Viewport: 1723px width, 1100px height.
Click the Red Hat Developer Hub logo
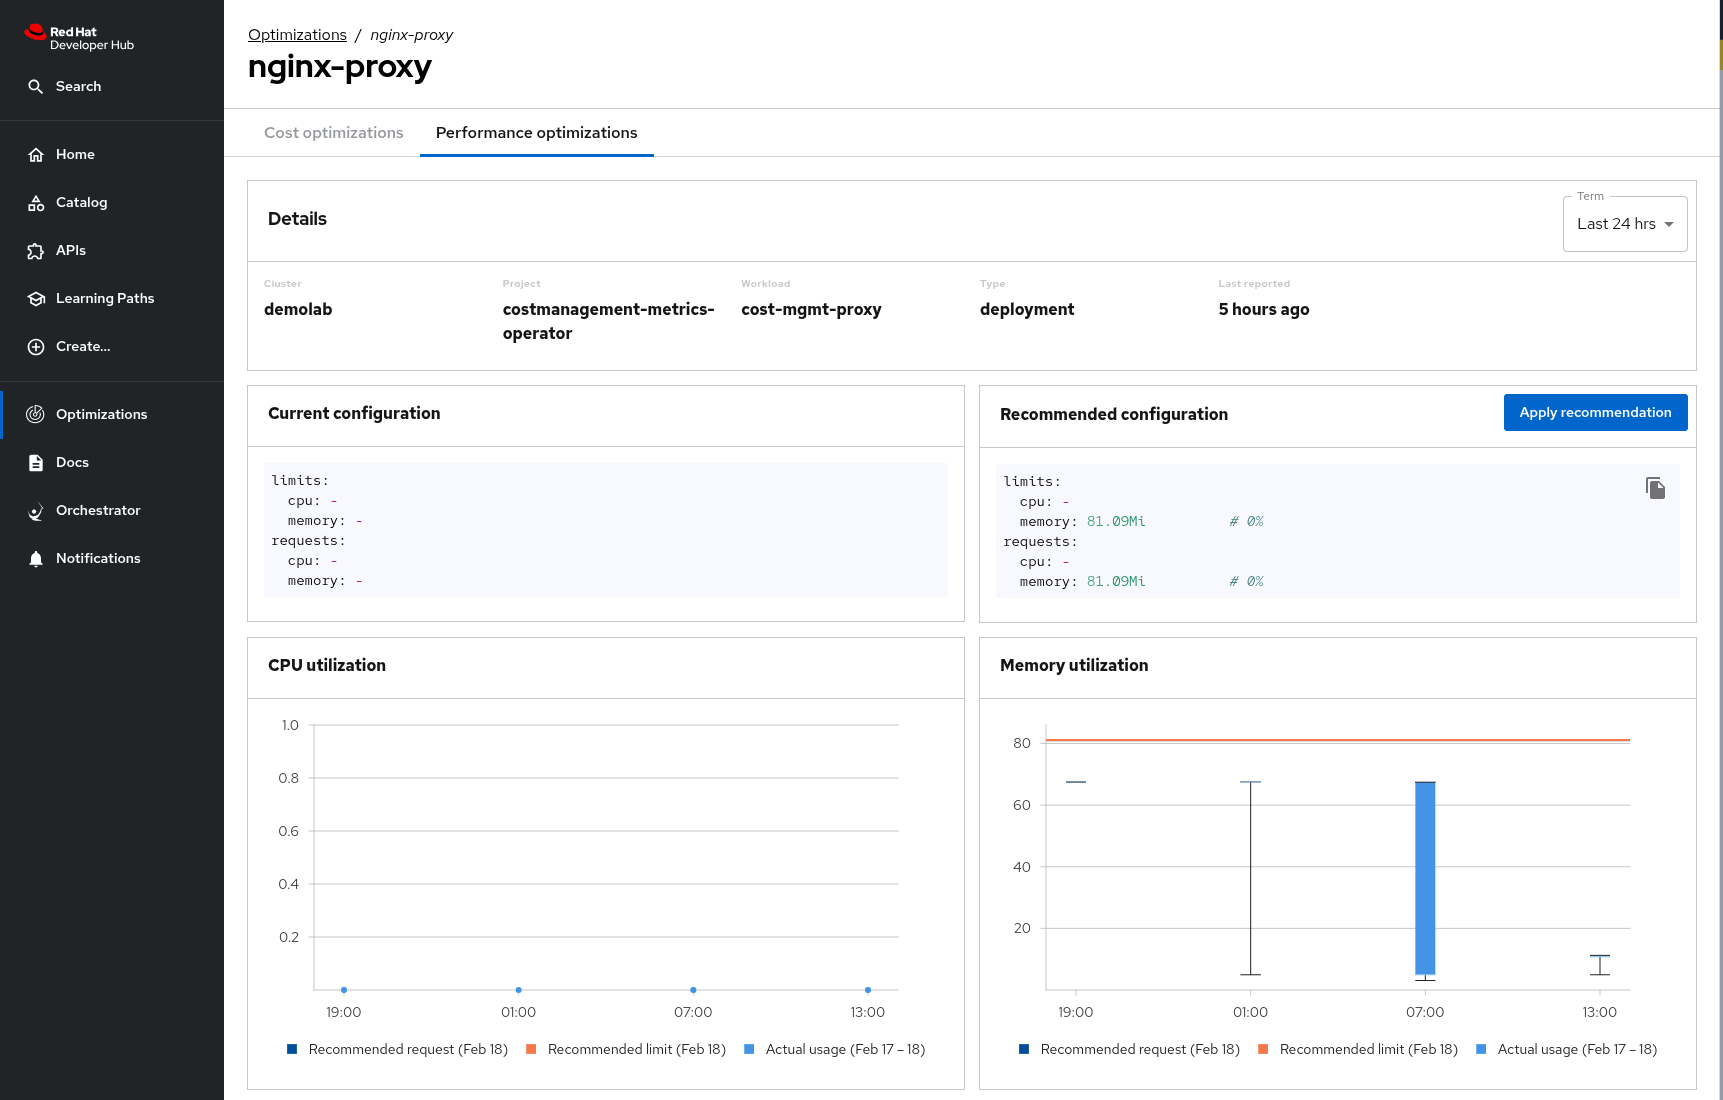(79, 38)
